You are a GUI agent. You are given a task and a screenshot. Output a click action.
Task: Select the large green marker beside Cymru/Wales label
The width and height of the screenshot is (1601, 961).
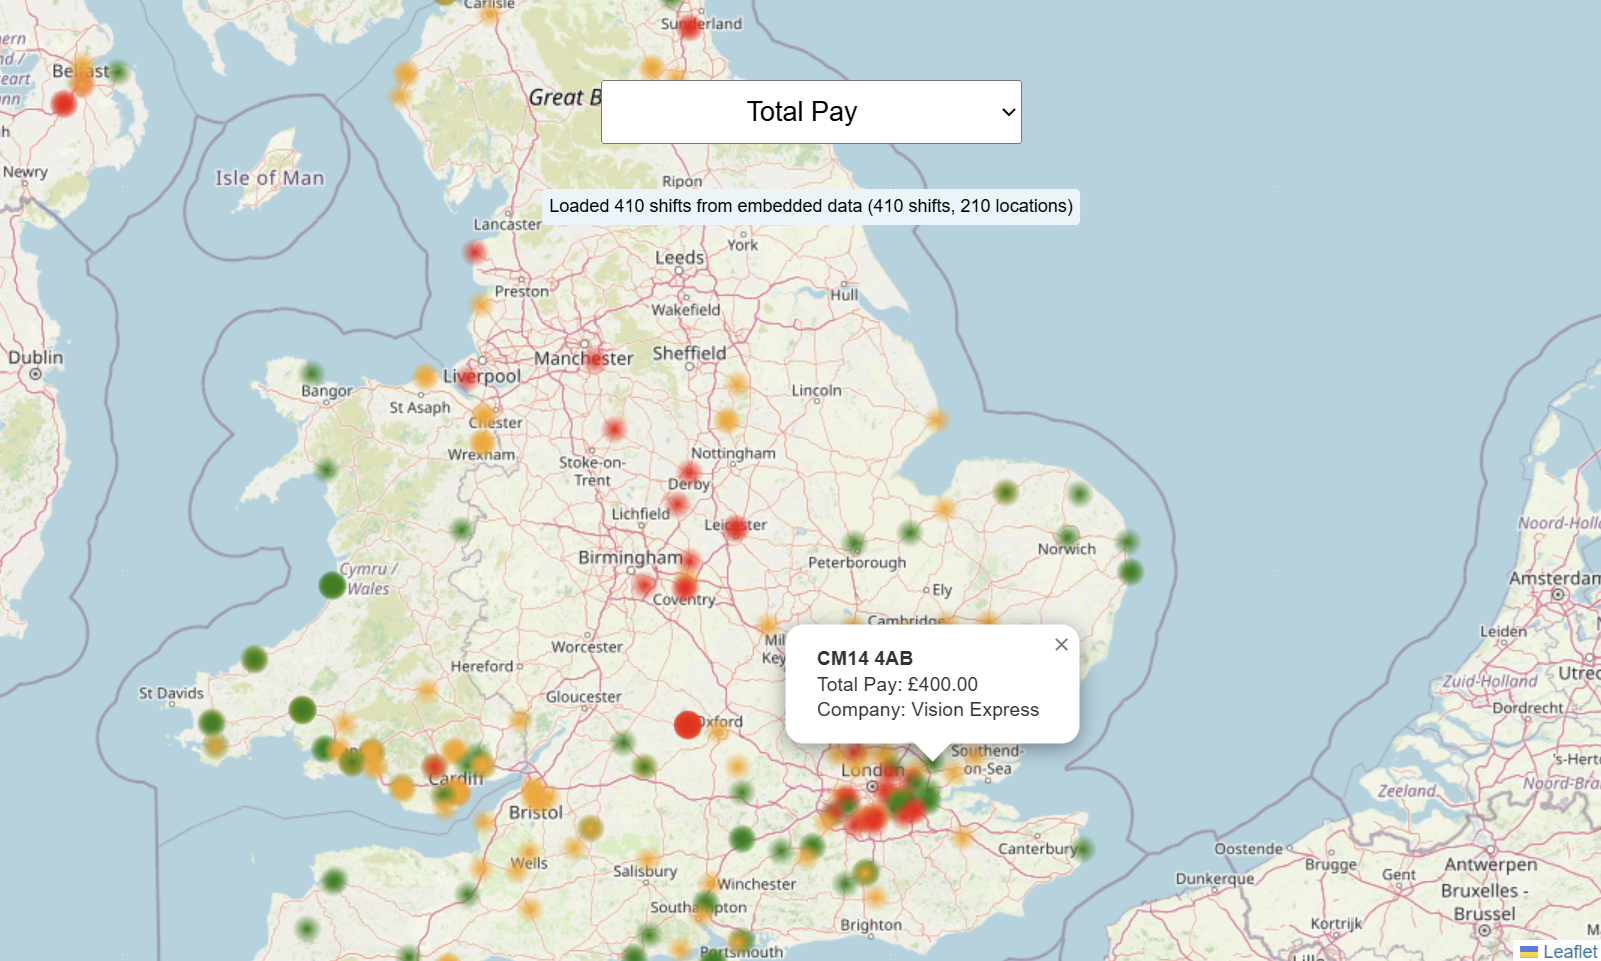[x=332, y=585]
